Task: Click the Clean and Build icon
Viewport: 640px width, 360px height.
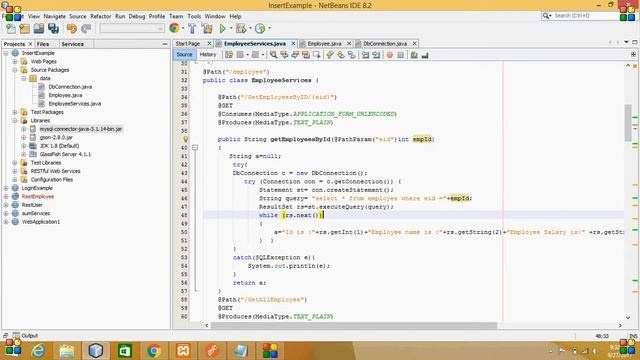Action: pyautogui.click(x=207, y=28)
